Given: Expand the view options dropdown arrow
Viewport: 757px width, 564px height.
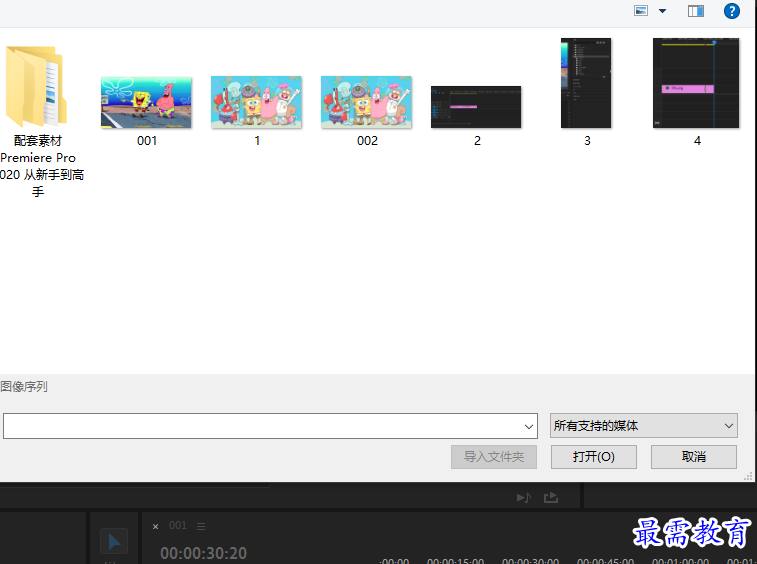Looking at the screenshot, I should coord(662,11).
